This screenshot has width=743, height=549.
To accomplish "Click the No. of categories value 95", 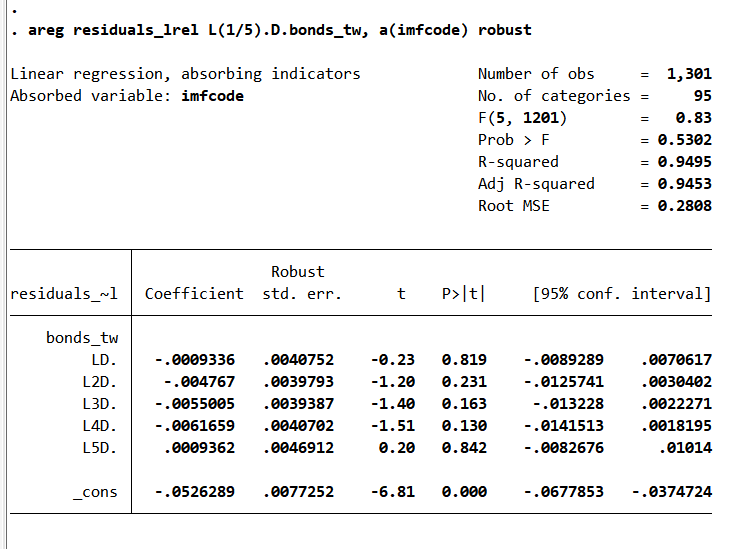I will click(702, 96).
